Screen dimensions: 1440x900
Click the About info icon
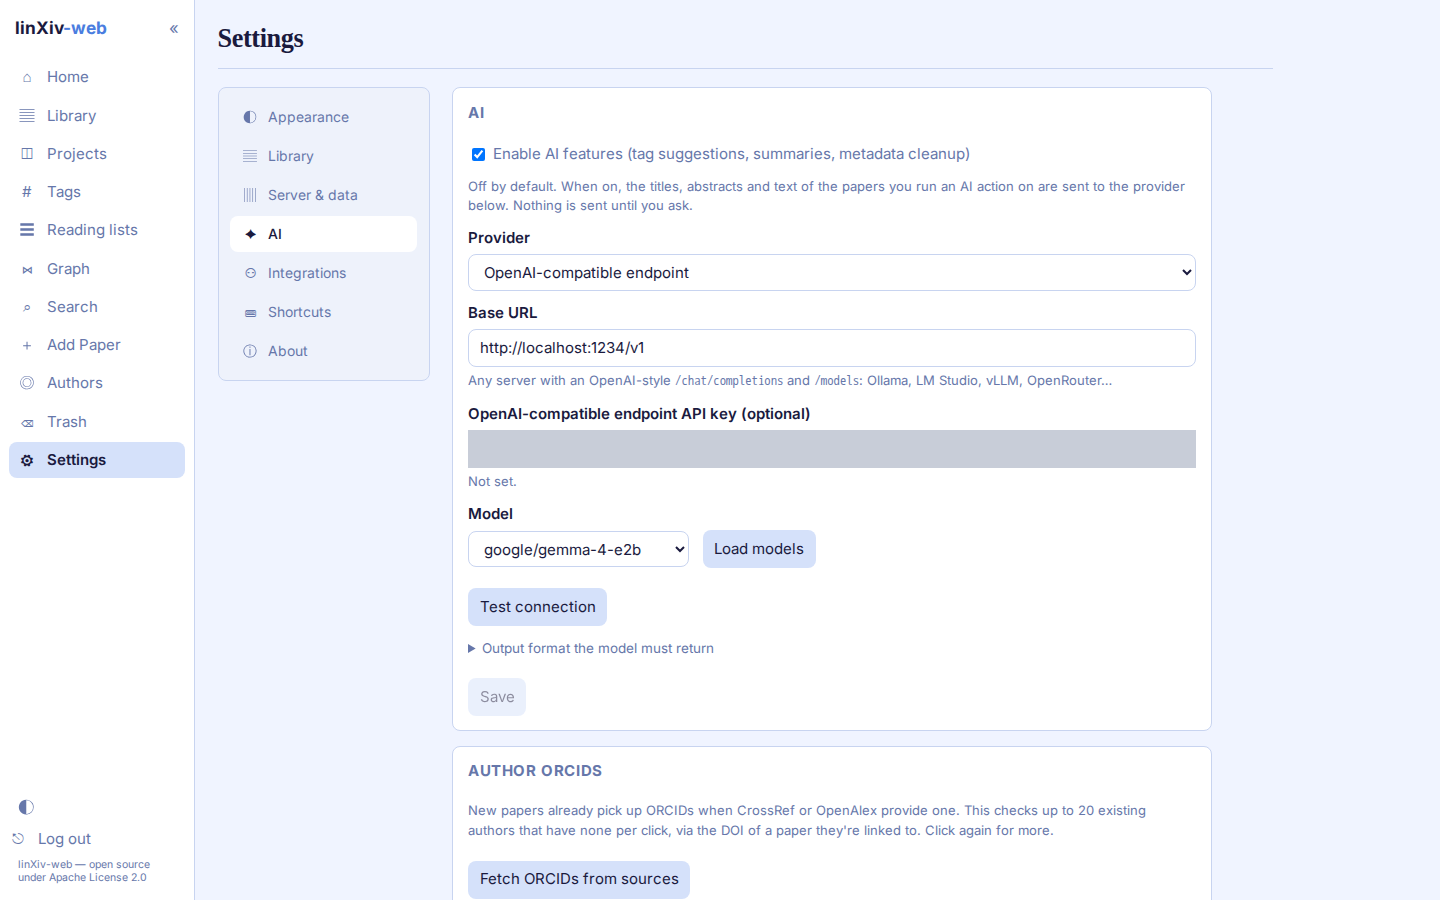[250, 351]
